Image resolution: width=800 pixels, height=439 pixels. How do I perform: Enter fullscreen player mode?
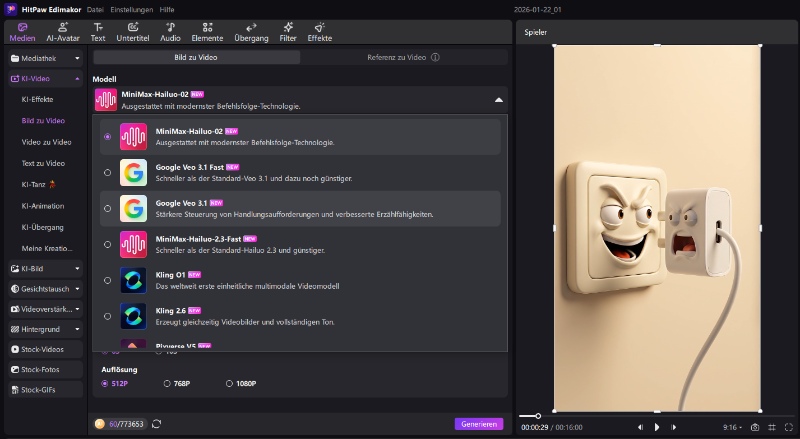789,427
